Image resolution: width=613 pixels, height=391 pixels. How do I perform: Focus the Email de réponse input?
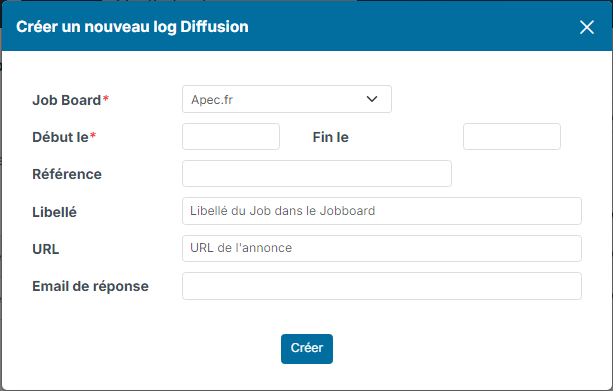pos(382,286)
